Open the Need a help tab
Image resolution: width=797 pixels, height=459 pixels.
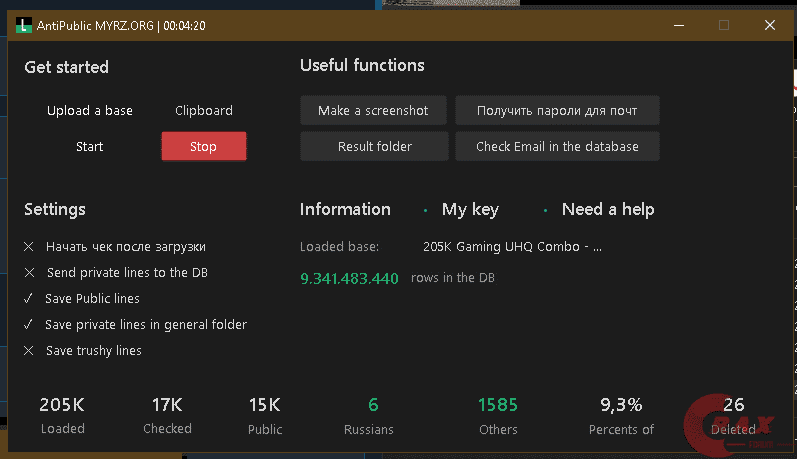608,209
